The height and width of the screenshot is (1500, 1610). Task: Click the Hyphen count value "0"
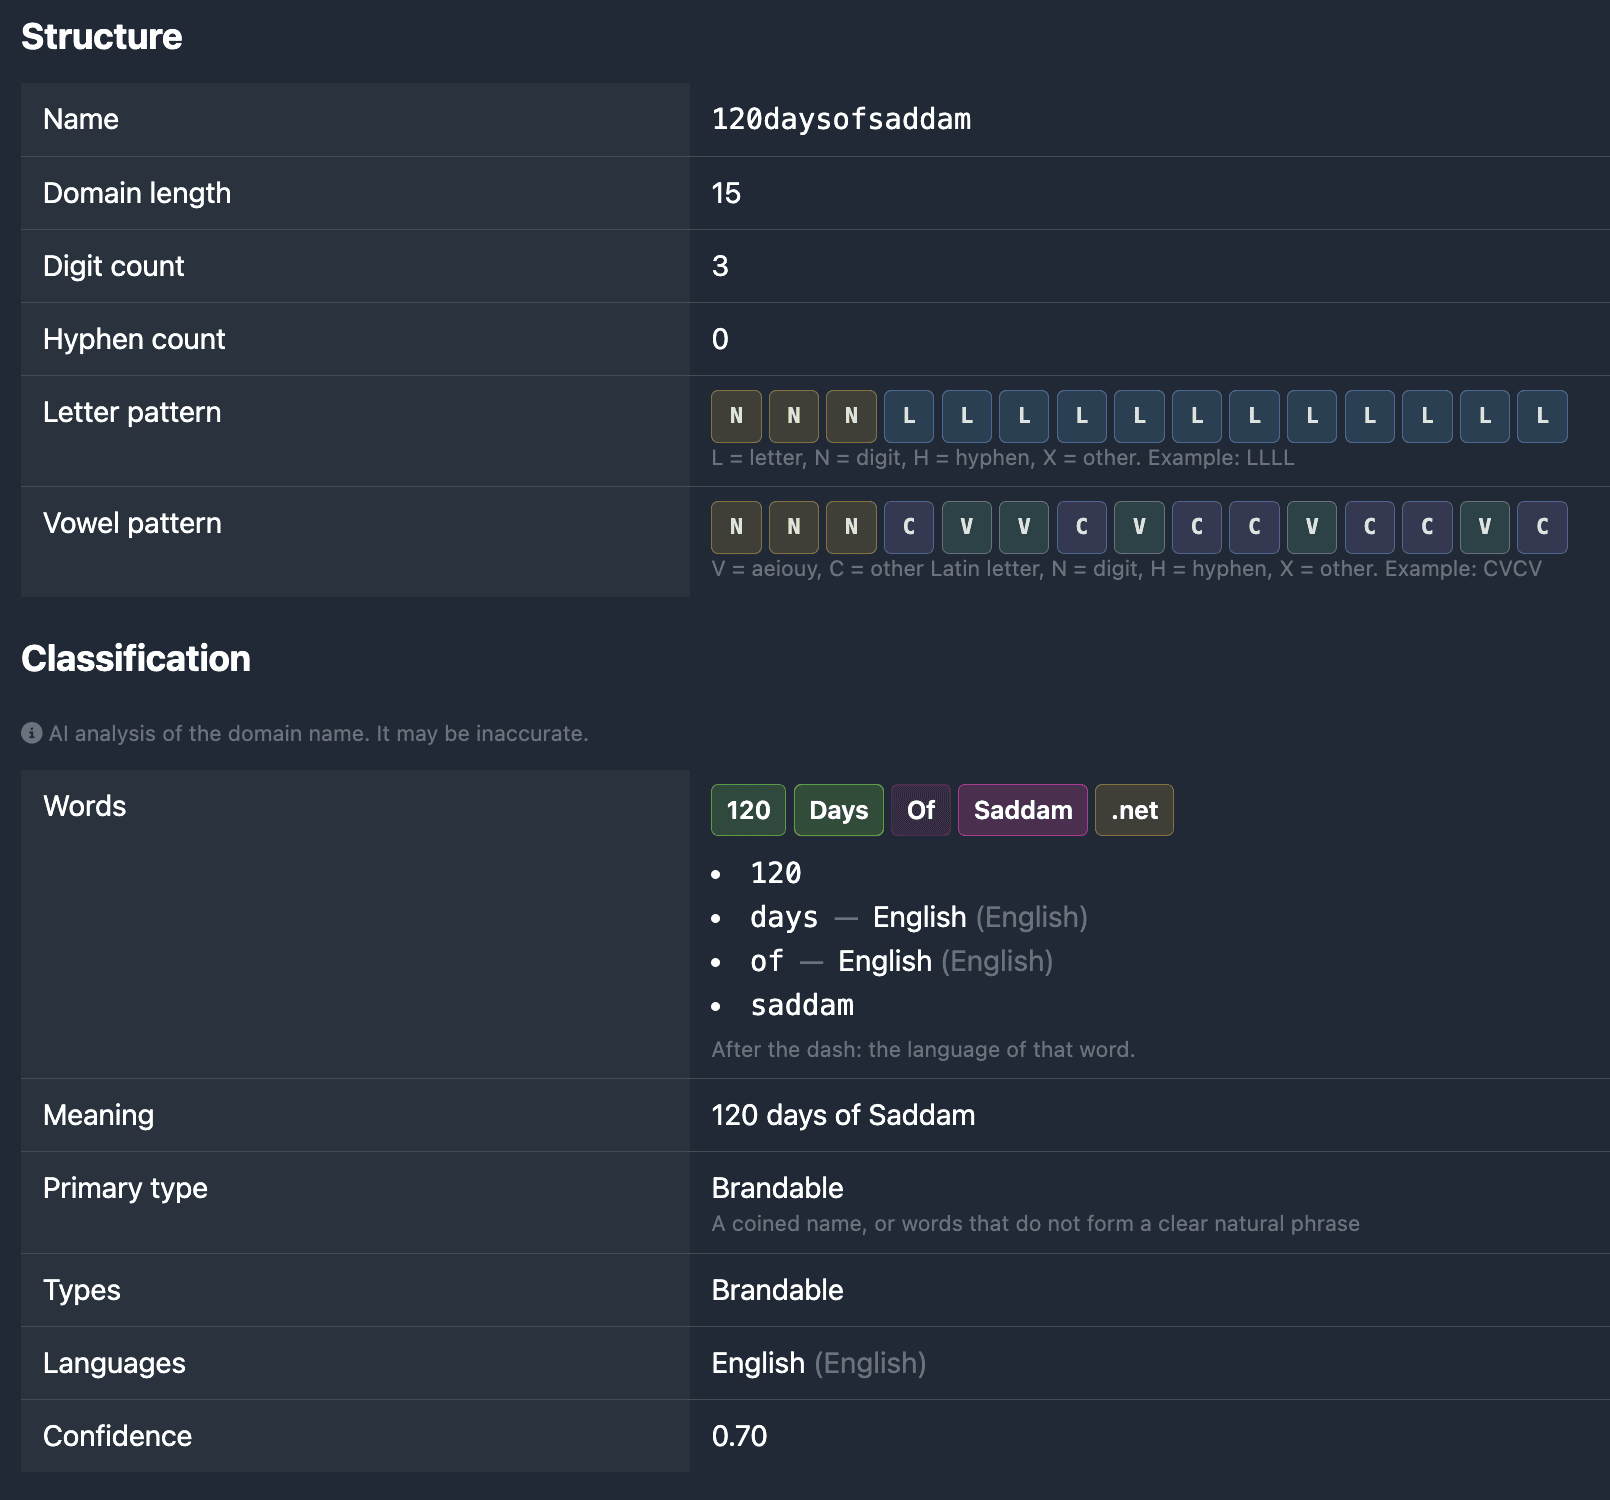tap(720, 339)
